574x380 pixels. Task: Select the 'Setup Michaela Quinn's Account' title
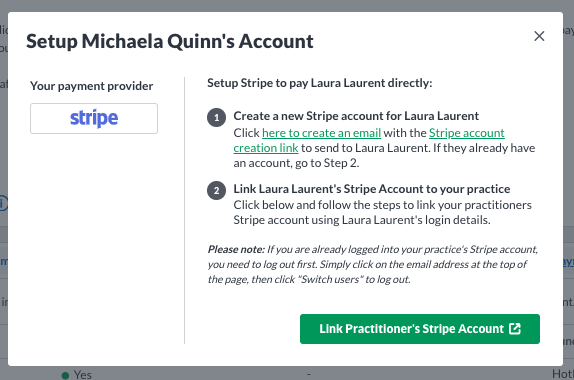[169, 41]
